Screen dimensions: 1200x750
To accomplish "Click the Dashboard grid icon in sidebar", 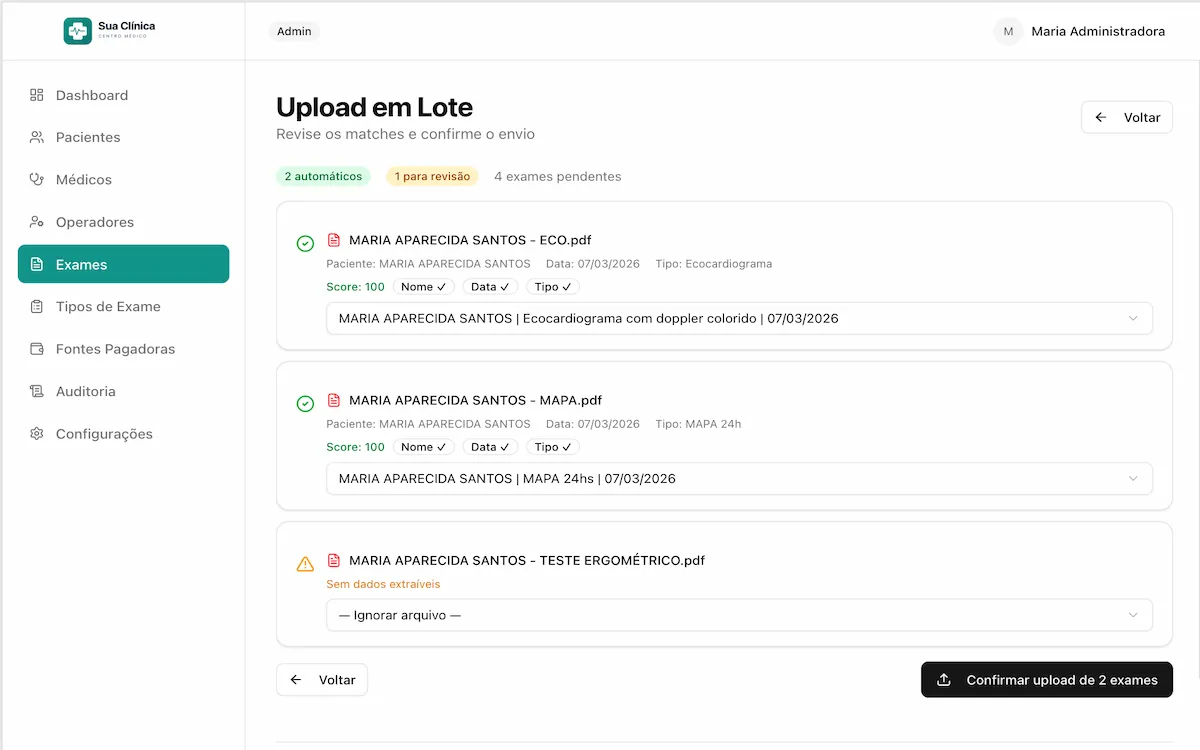I will point(37,95).
